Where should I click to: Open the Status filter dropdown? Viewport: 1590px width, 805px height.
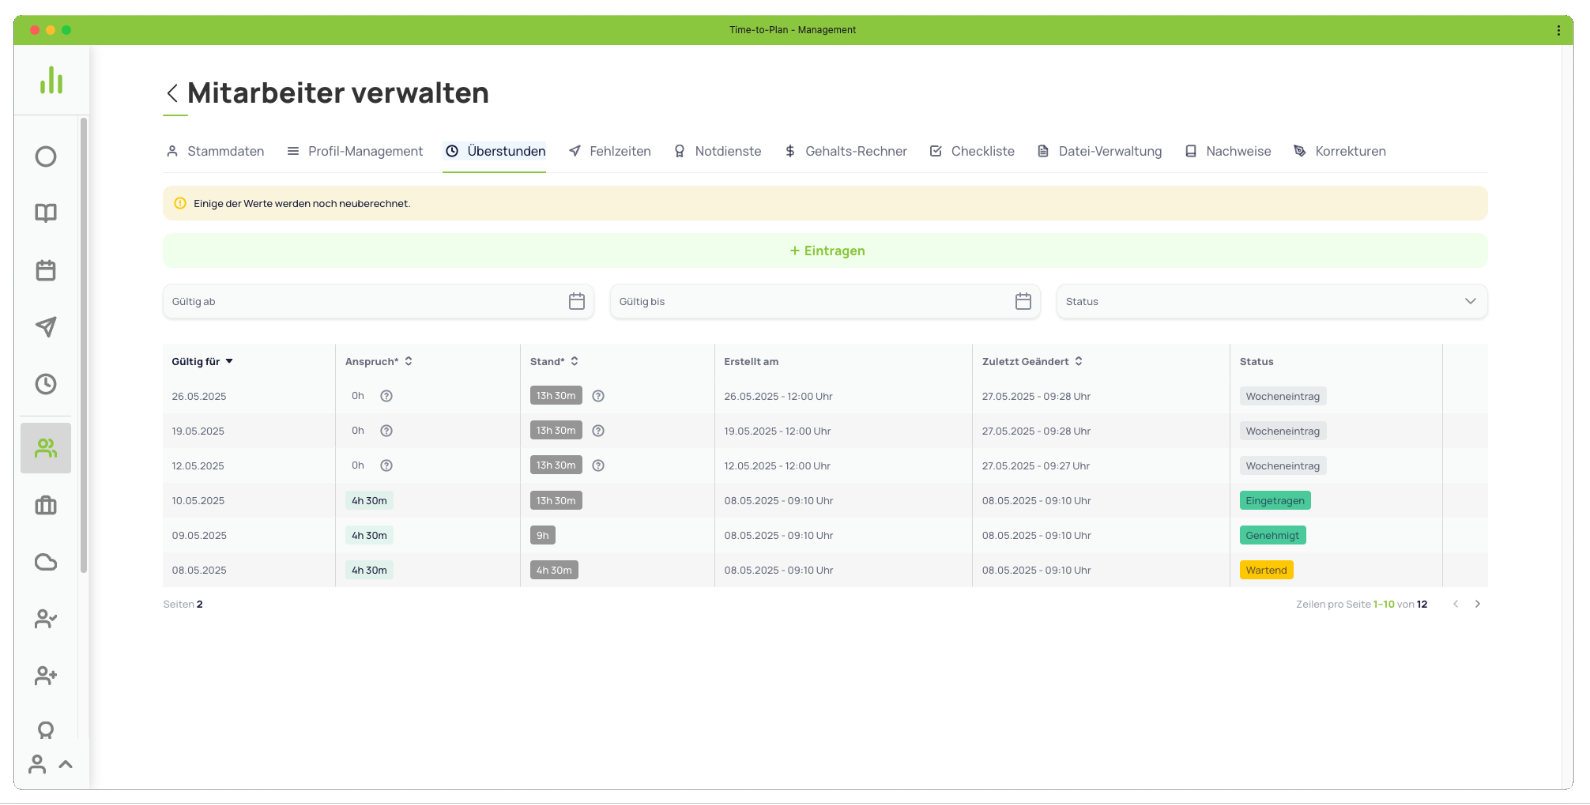(1271, 301)
